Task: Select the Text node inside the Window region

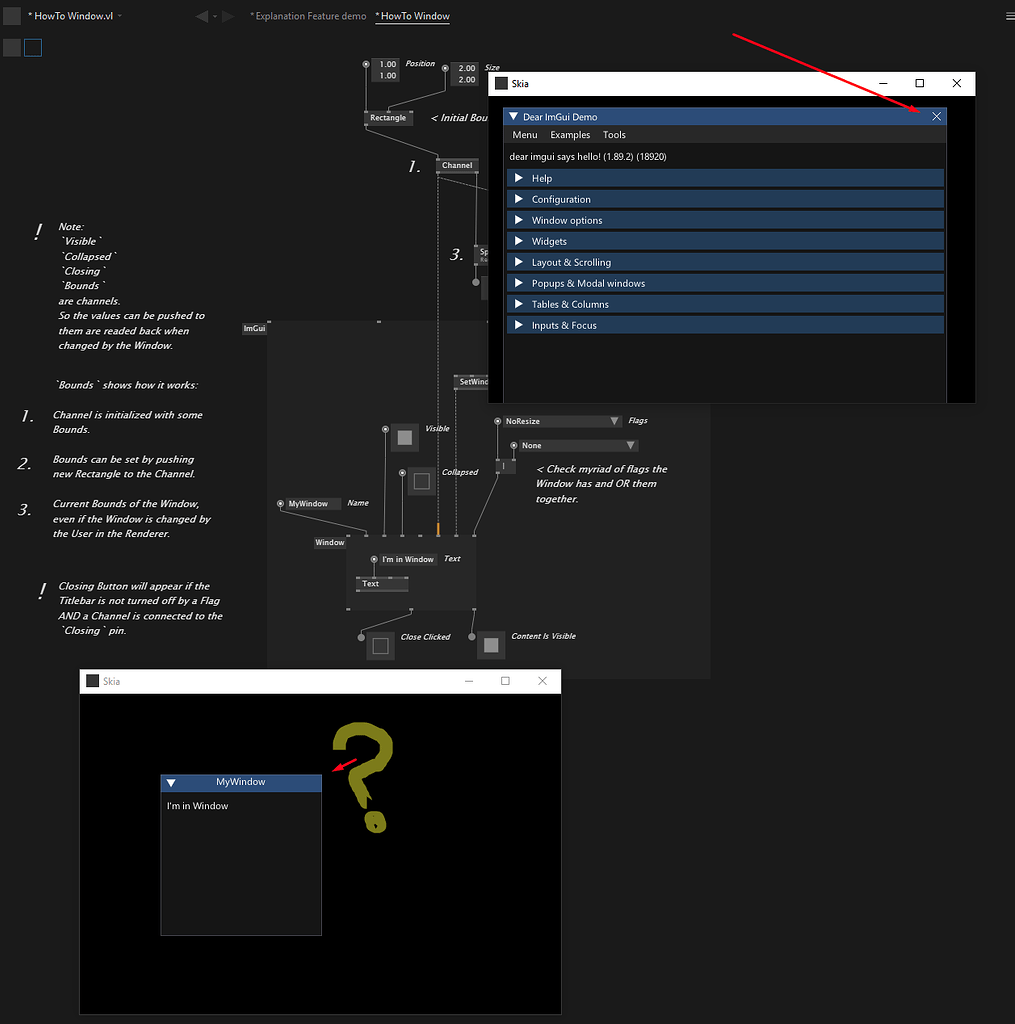Action: pyautogui.click(x=371, y=584)
